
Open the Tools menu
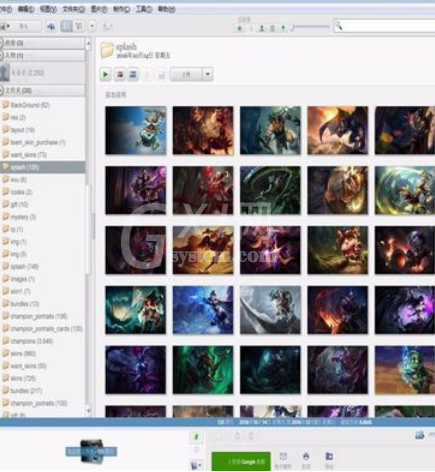144,9
